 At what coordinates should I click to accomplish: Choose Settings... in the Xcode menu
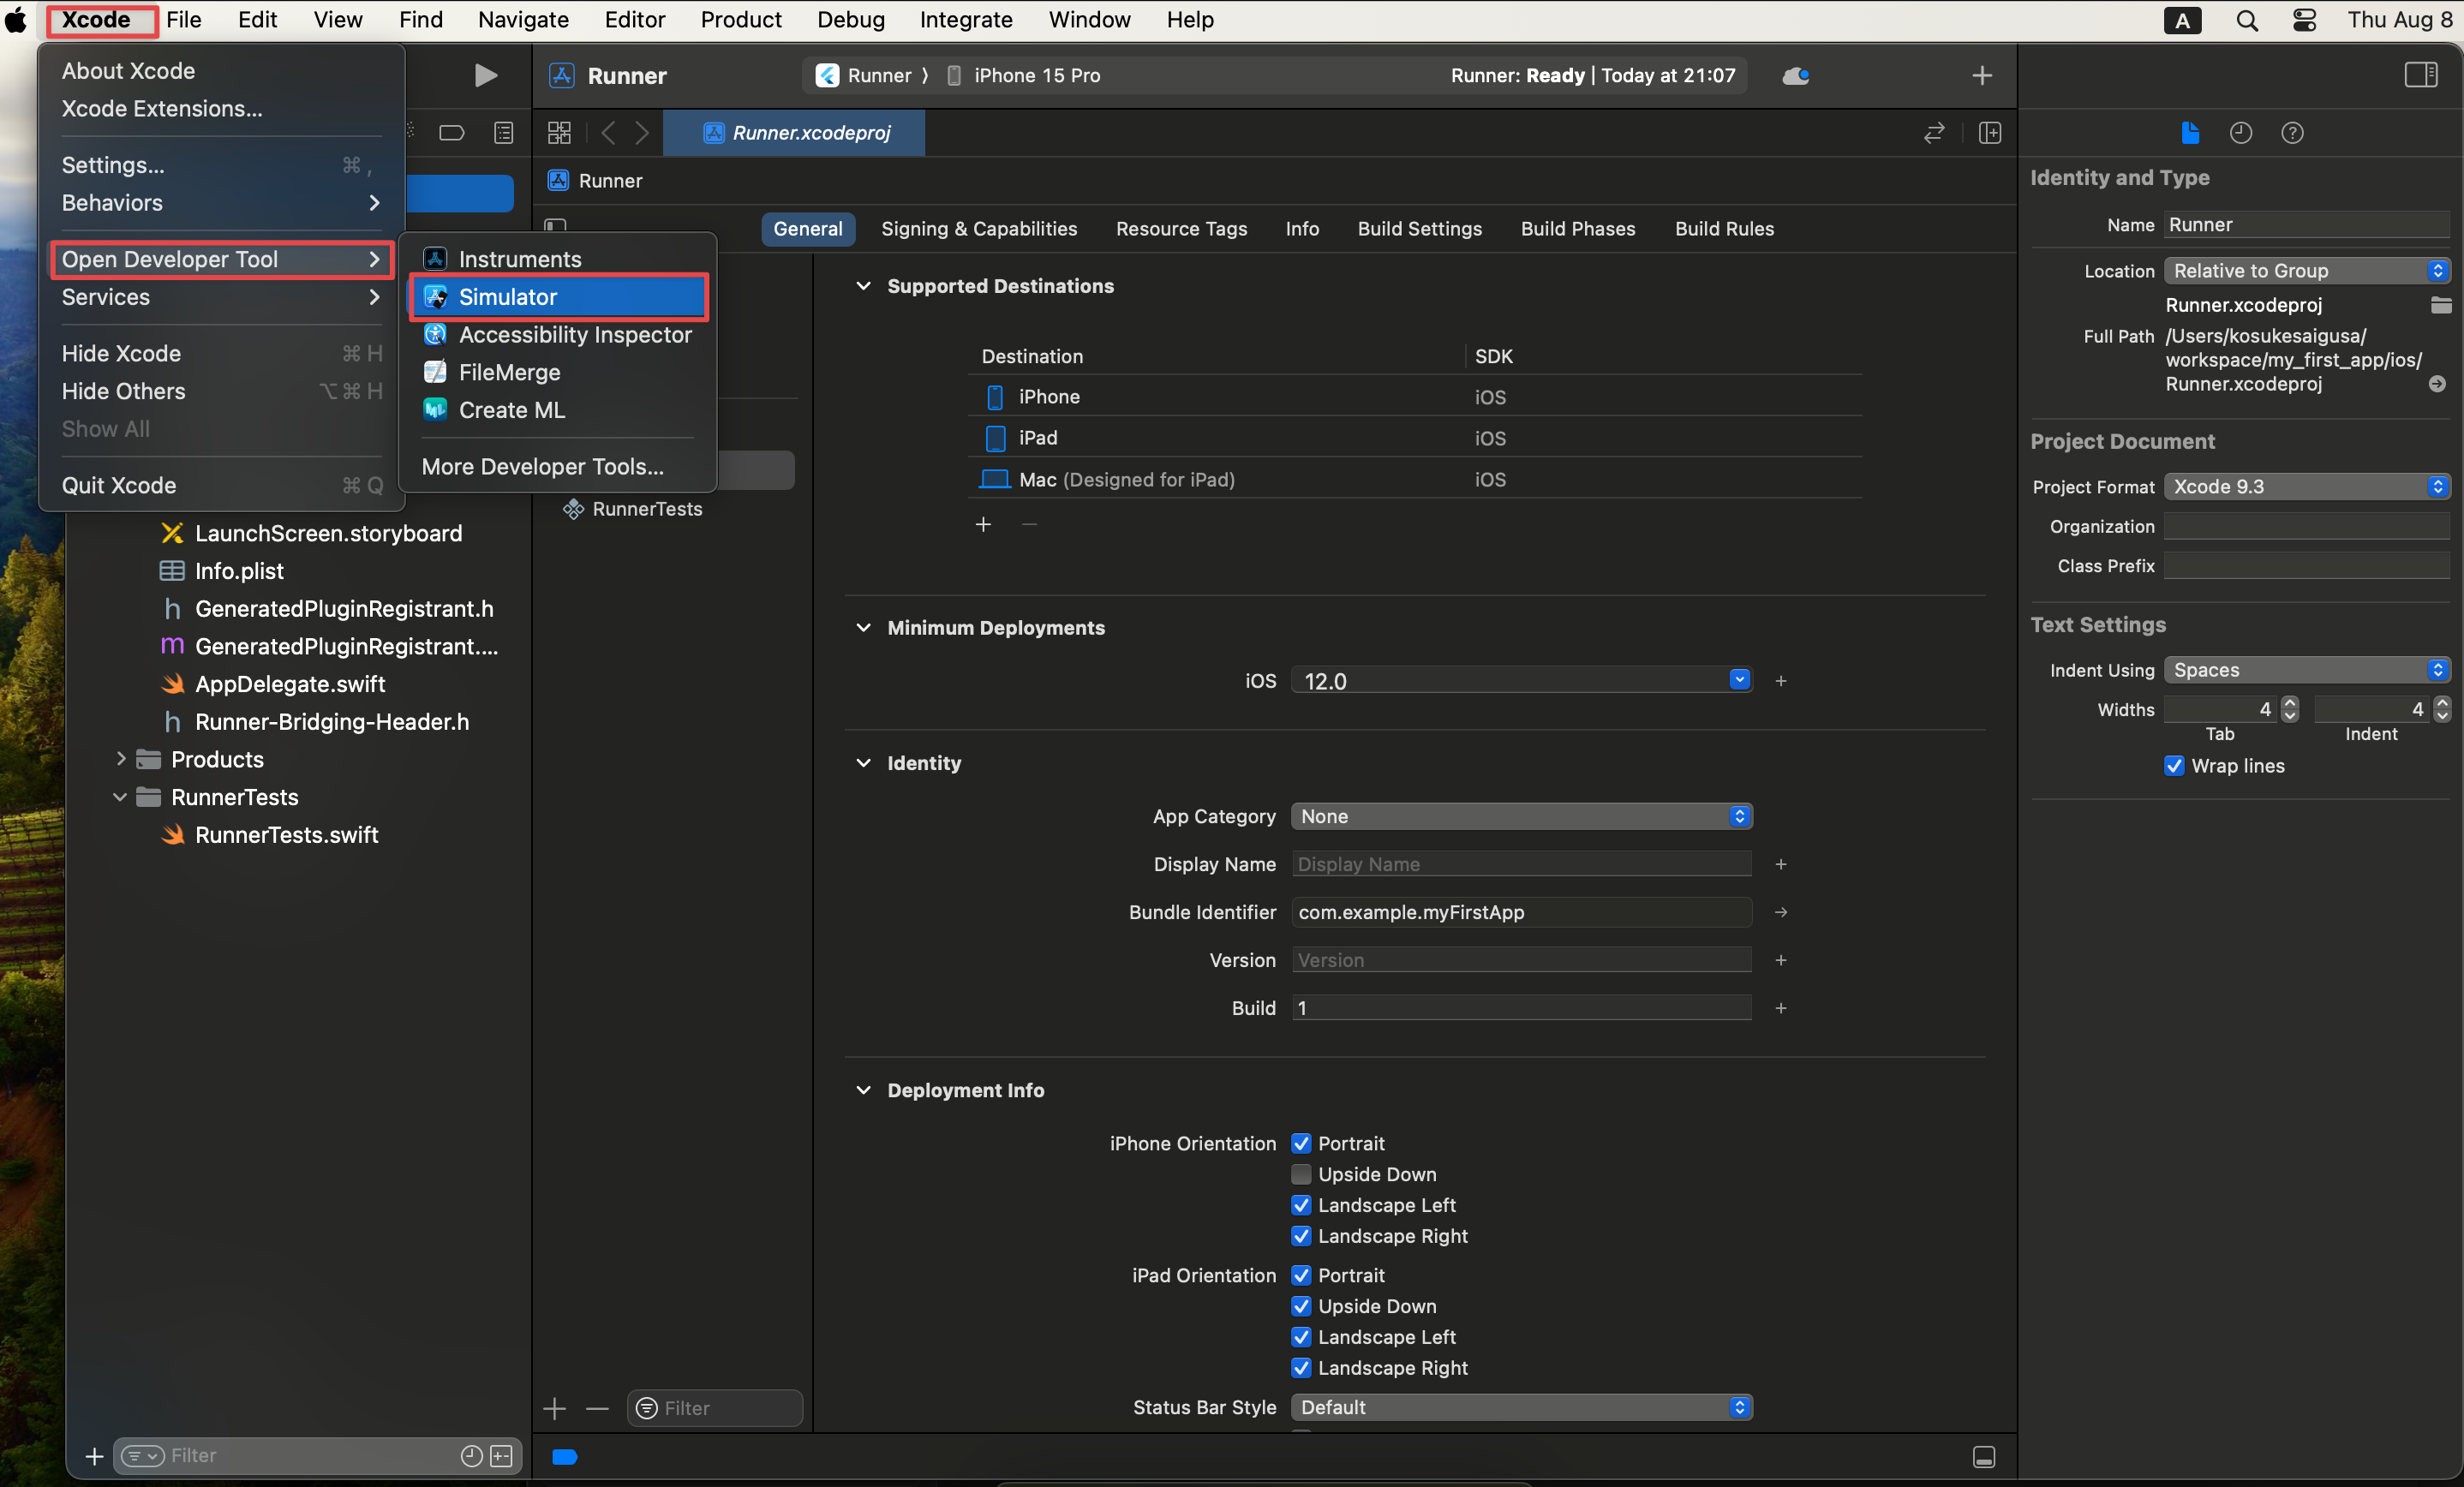coord(221,165)
